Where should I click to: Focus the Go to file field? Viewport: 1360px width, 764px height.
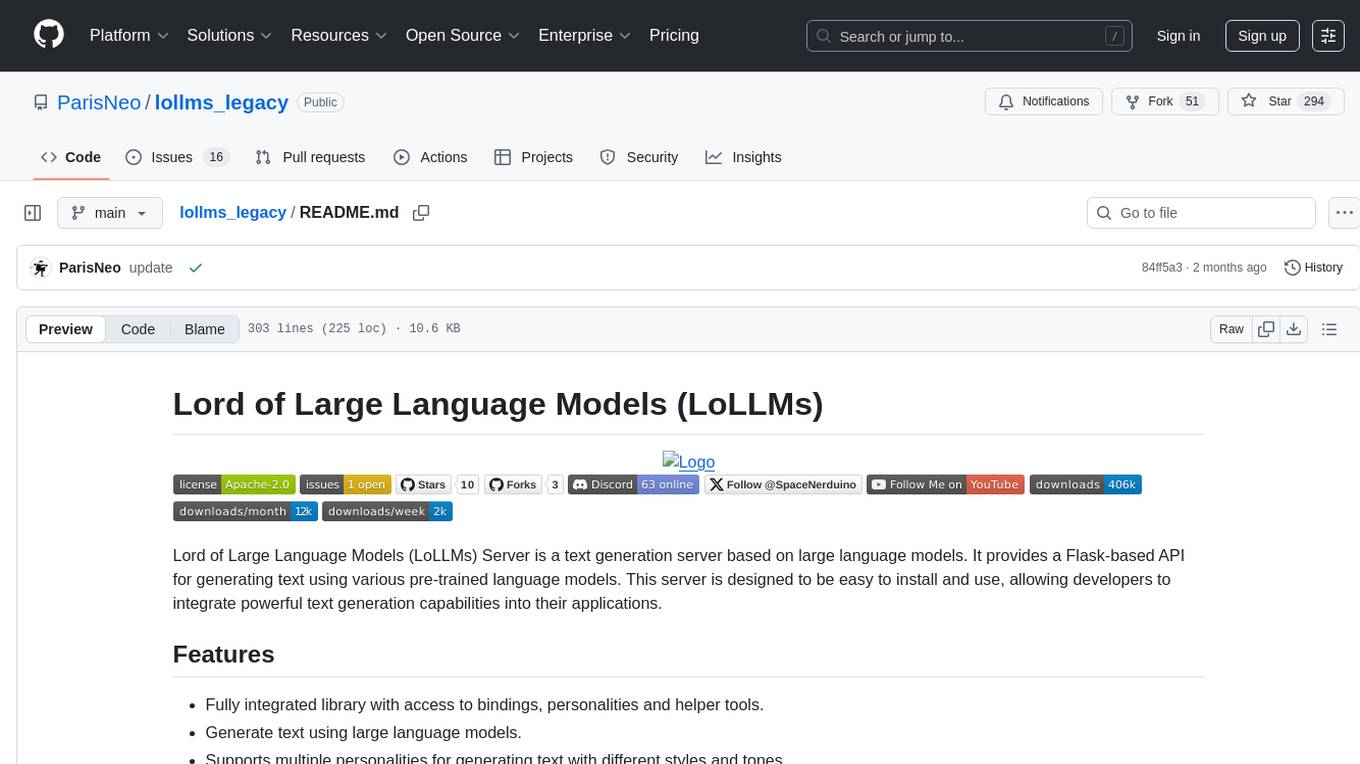pos(1201,213)
